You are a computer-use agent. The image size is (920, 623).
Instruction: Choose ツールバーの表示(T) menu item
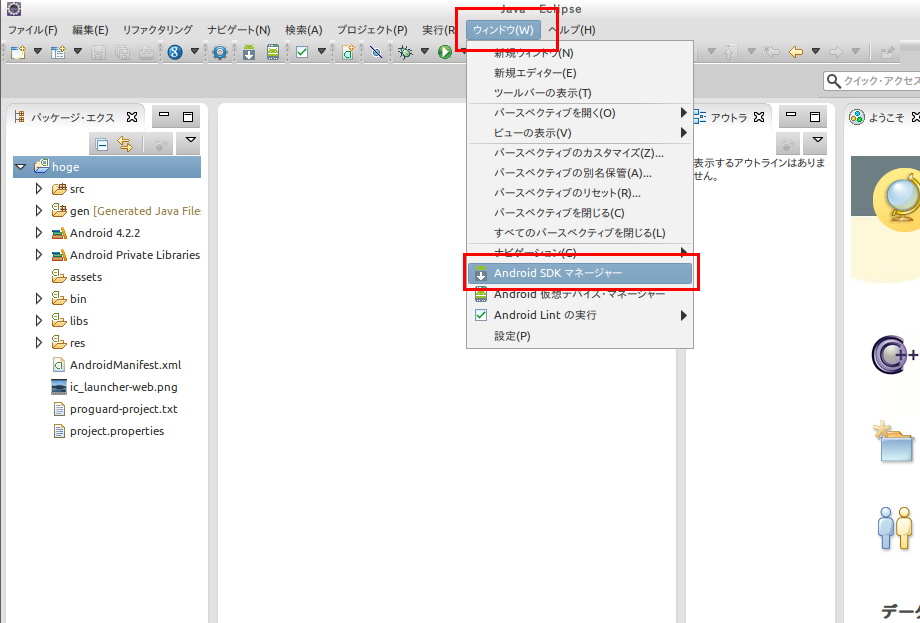[580, 93]
